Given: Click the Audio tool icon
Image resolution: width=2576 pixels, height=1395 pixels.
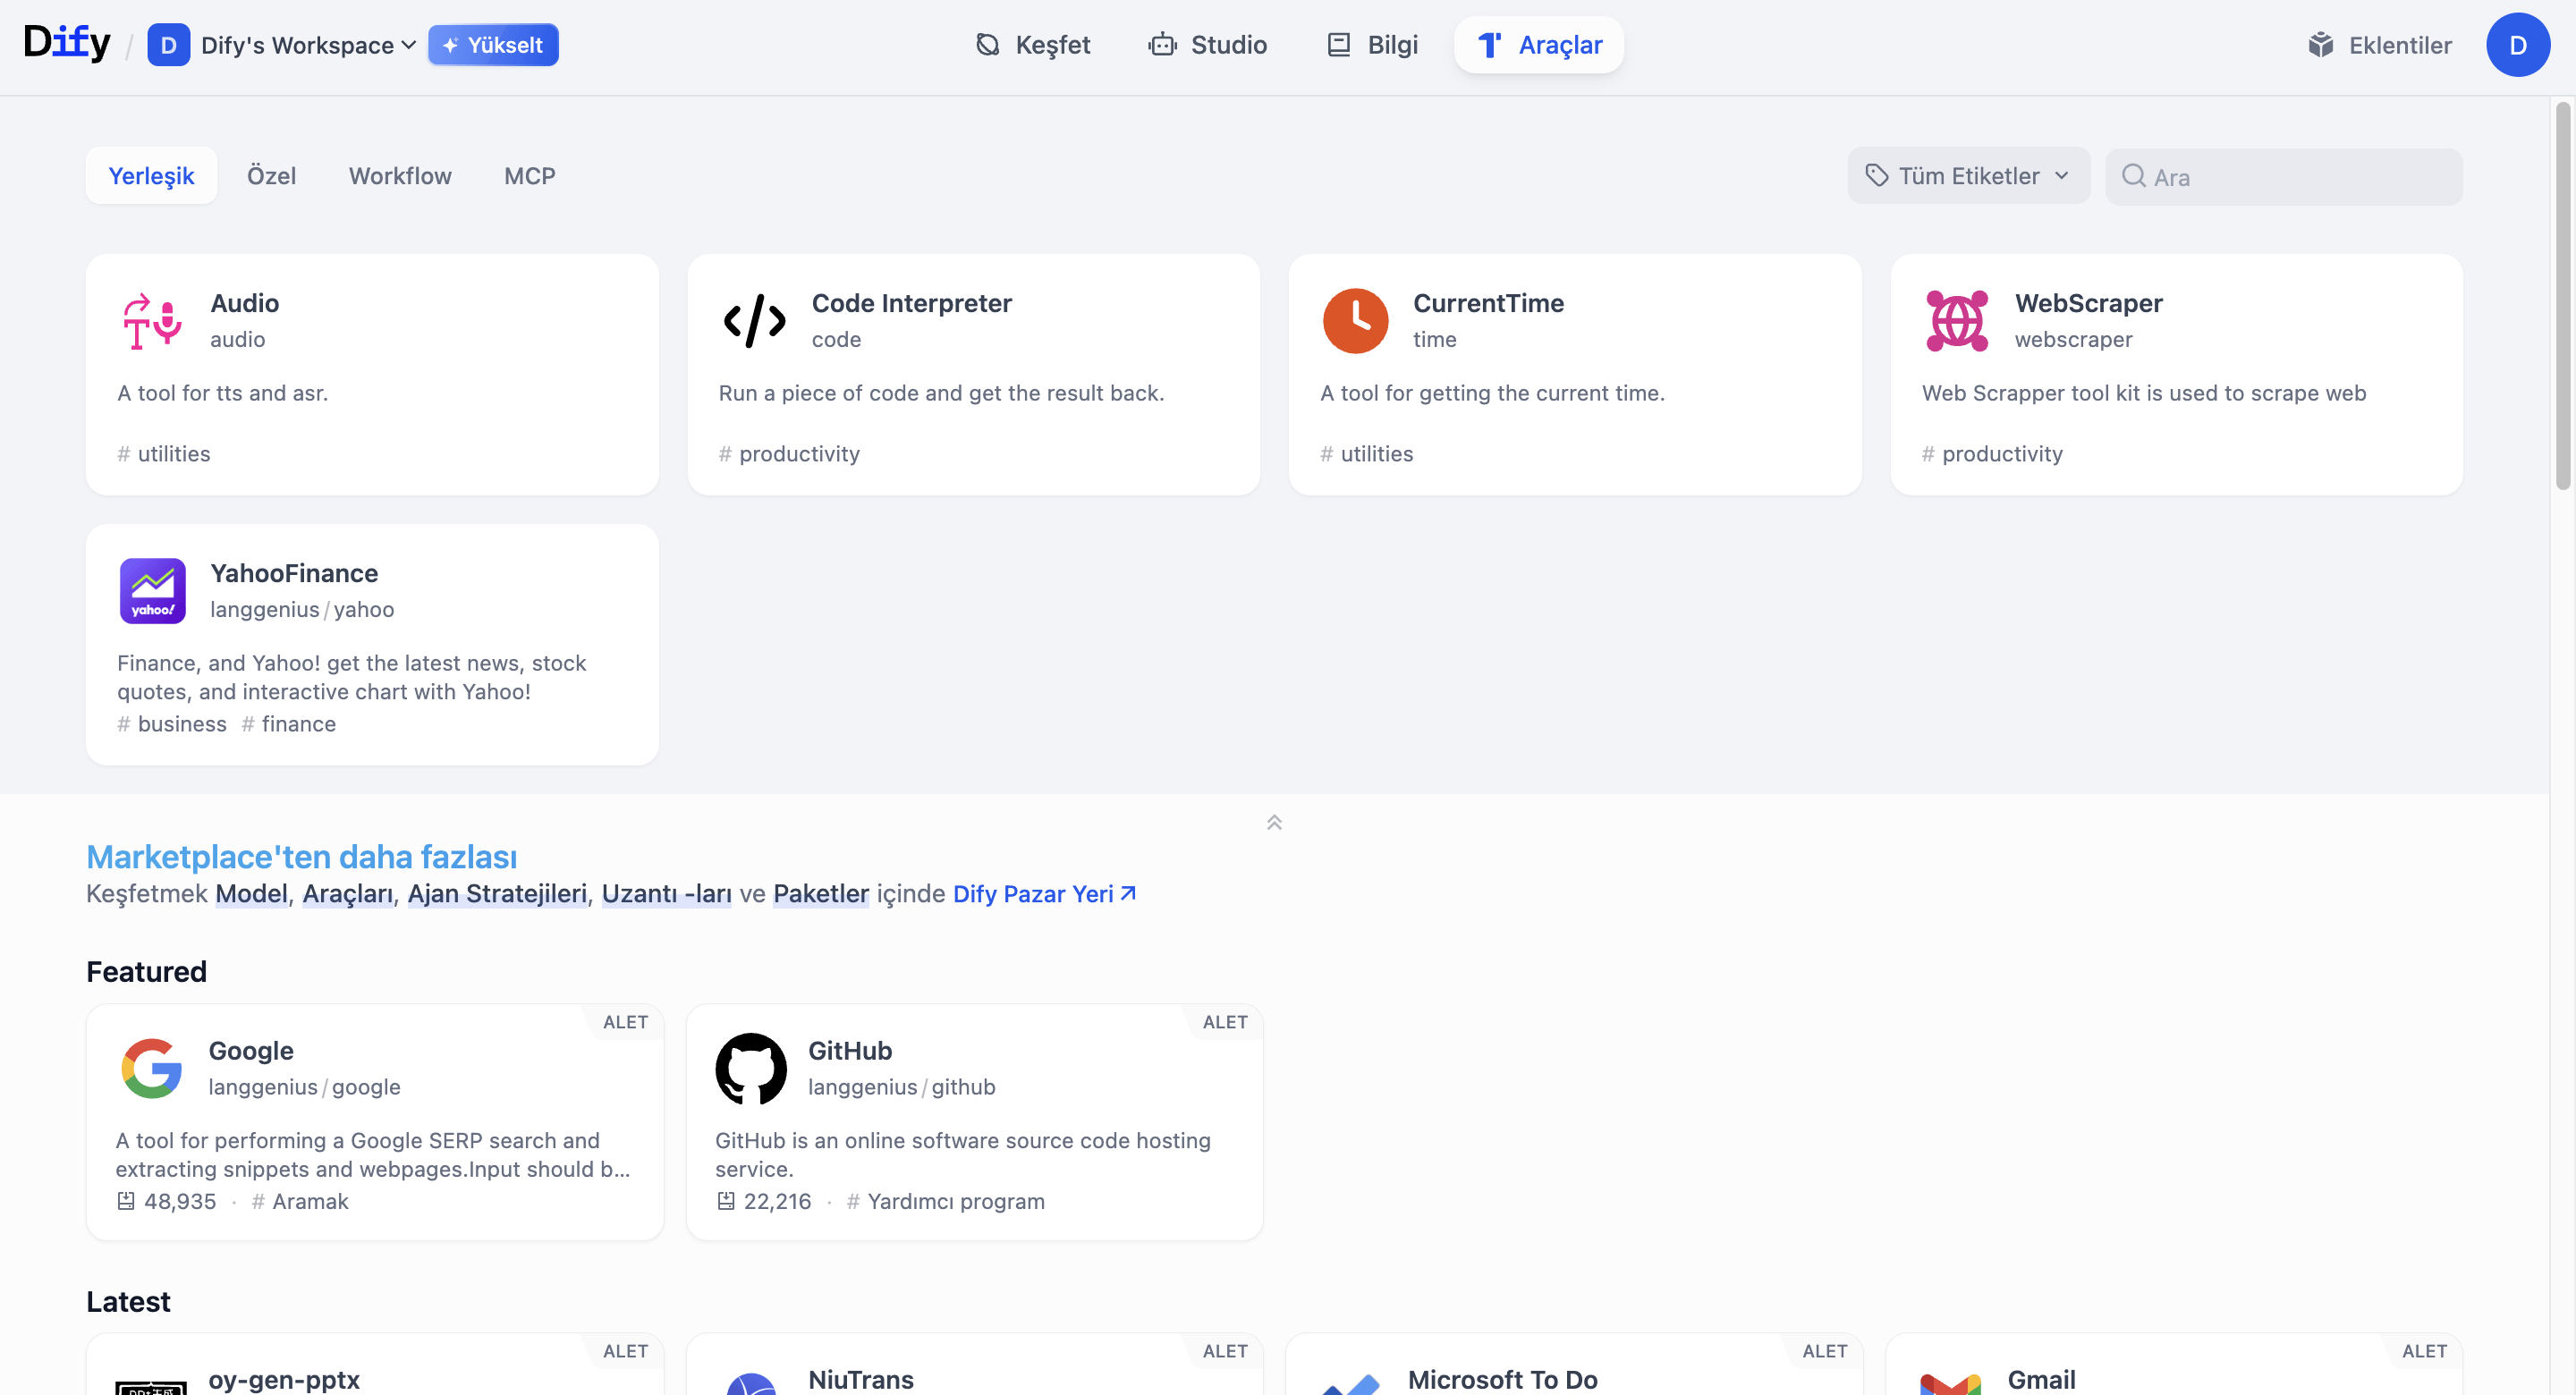Looking at the screenshot, I should (152, 321).
